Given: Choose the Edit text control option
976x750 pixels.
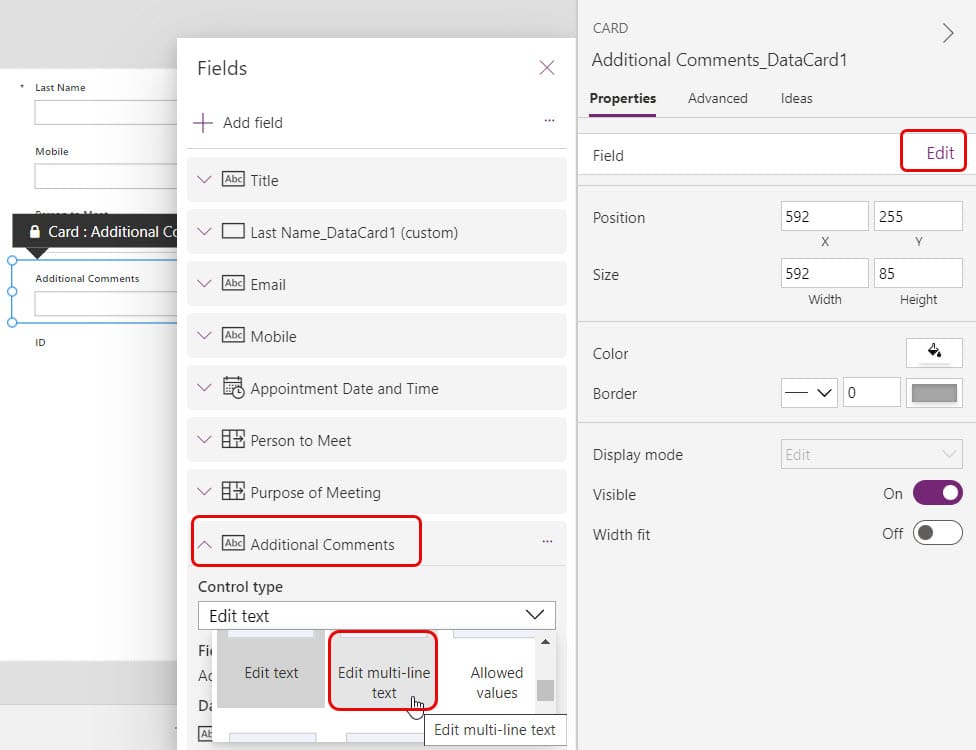Looking at the screenshot, I should [x=271, y=672].
